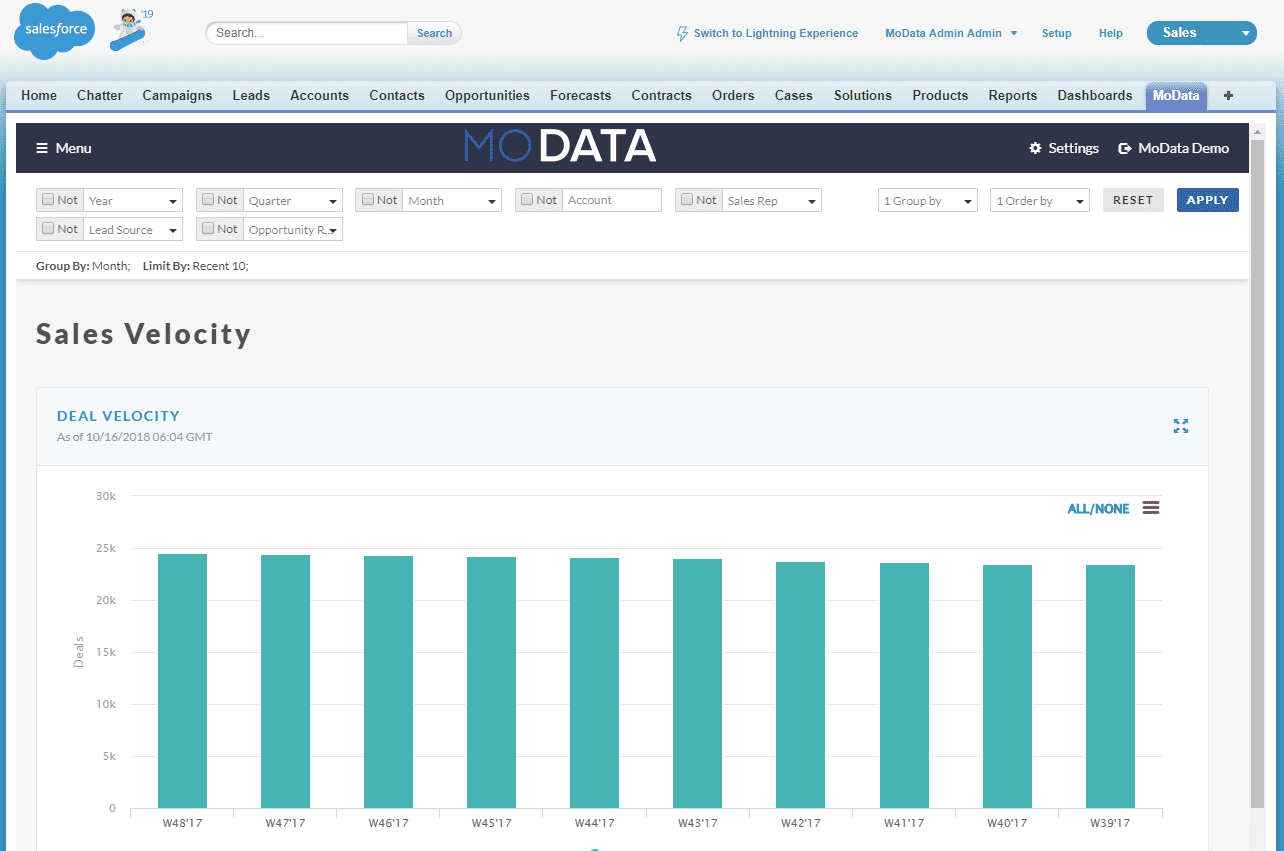Open the Contacts tab
The image size is (1284, 851).
coord(397,96)
